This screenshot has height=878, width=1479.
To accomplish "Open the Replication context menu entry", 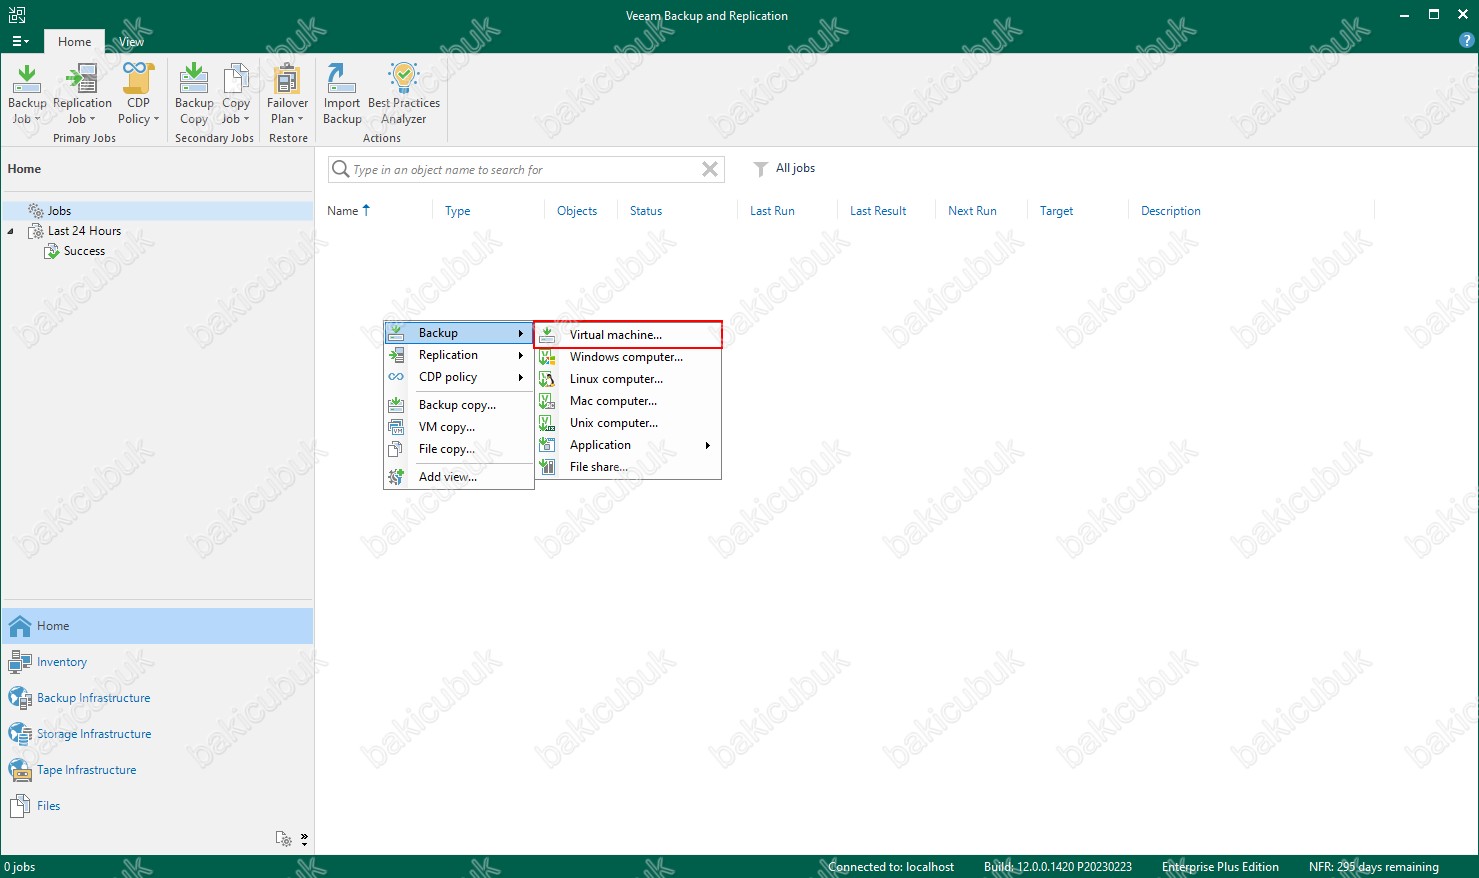I will pyautogui.click(x=458, y=355).
